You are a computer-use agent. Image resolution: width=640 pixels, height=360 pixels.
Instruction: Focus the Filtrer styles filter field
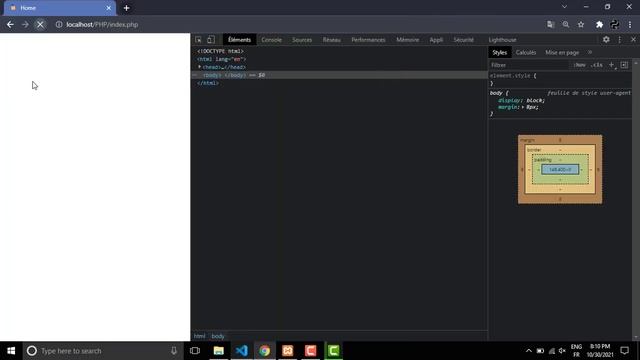point(529,65)
